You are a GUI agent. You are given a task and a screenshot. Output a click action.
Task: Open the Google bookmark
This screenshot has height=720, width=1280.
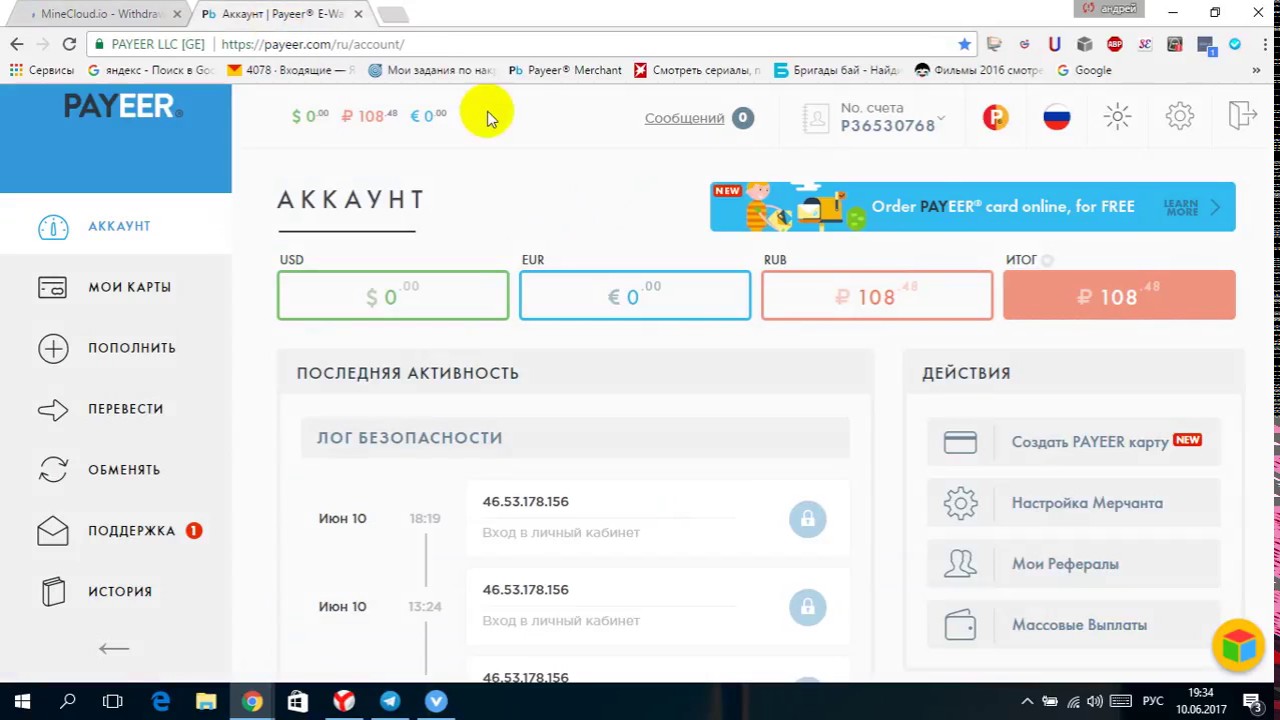[1084, 70]
